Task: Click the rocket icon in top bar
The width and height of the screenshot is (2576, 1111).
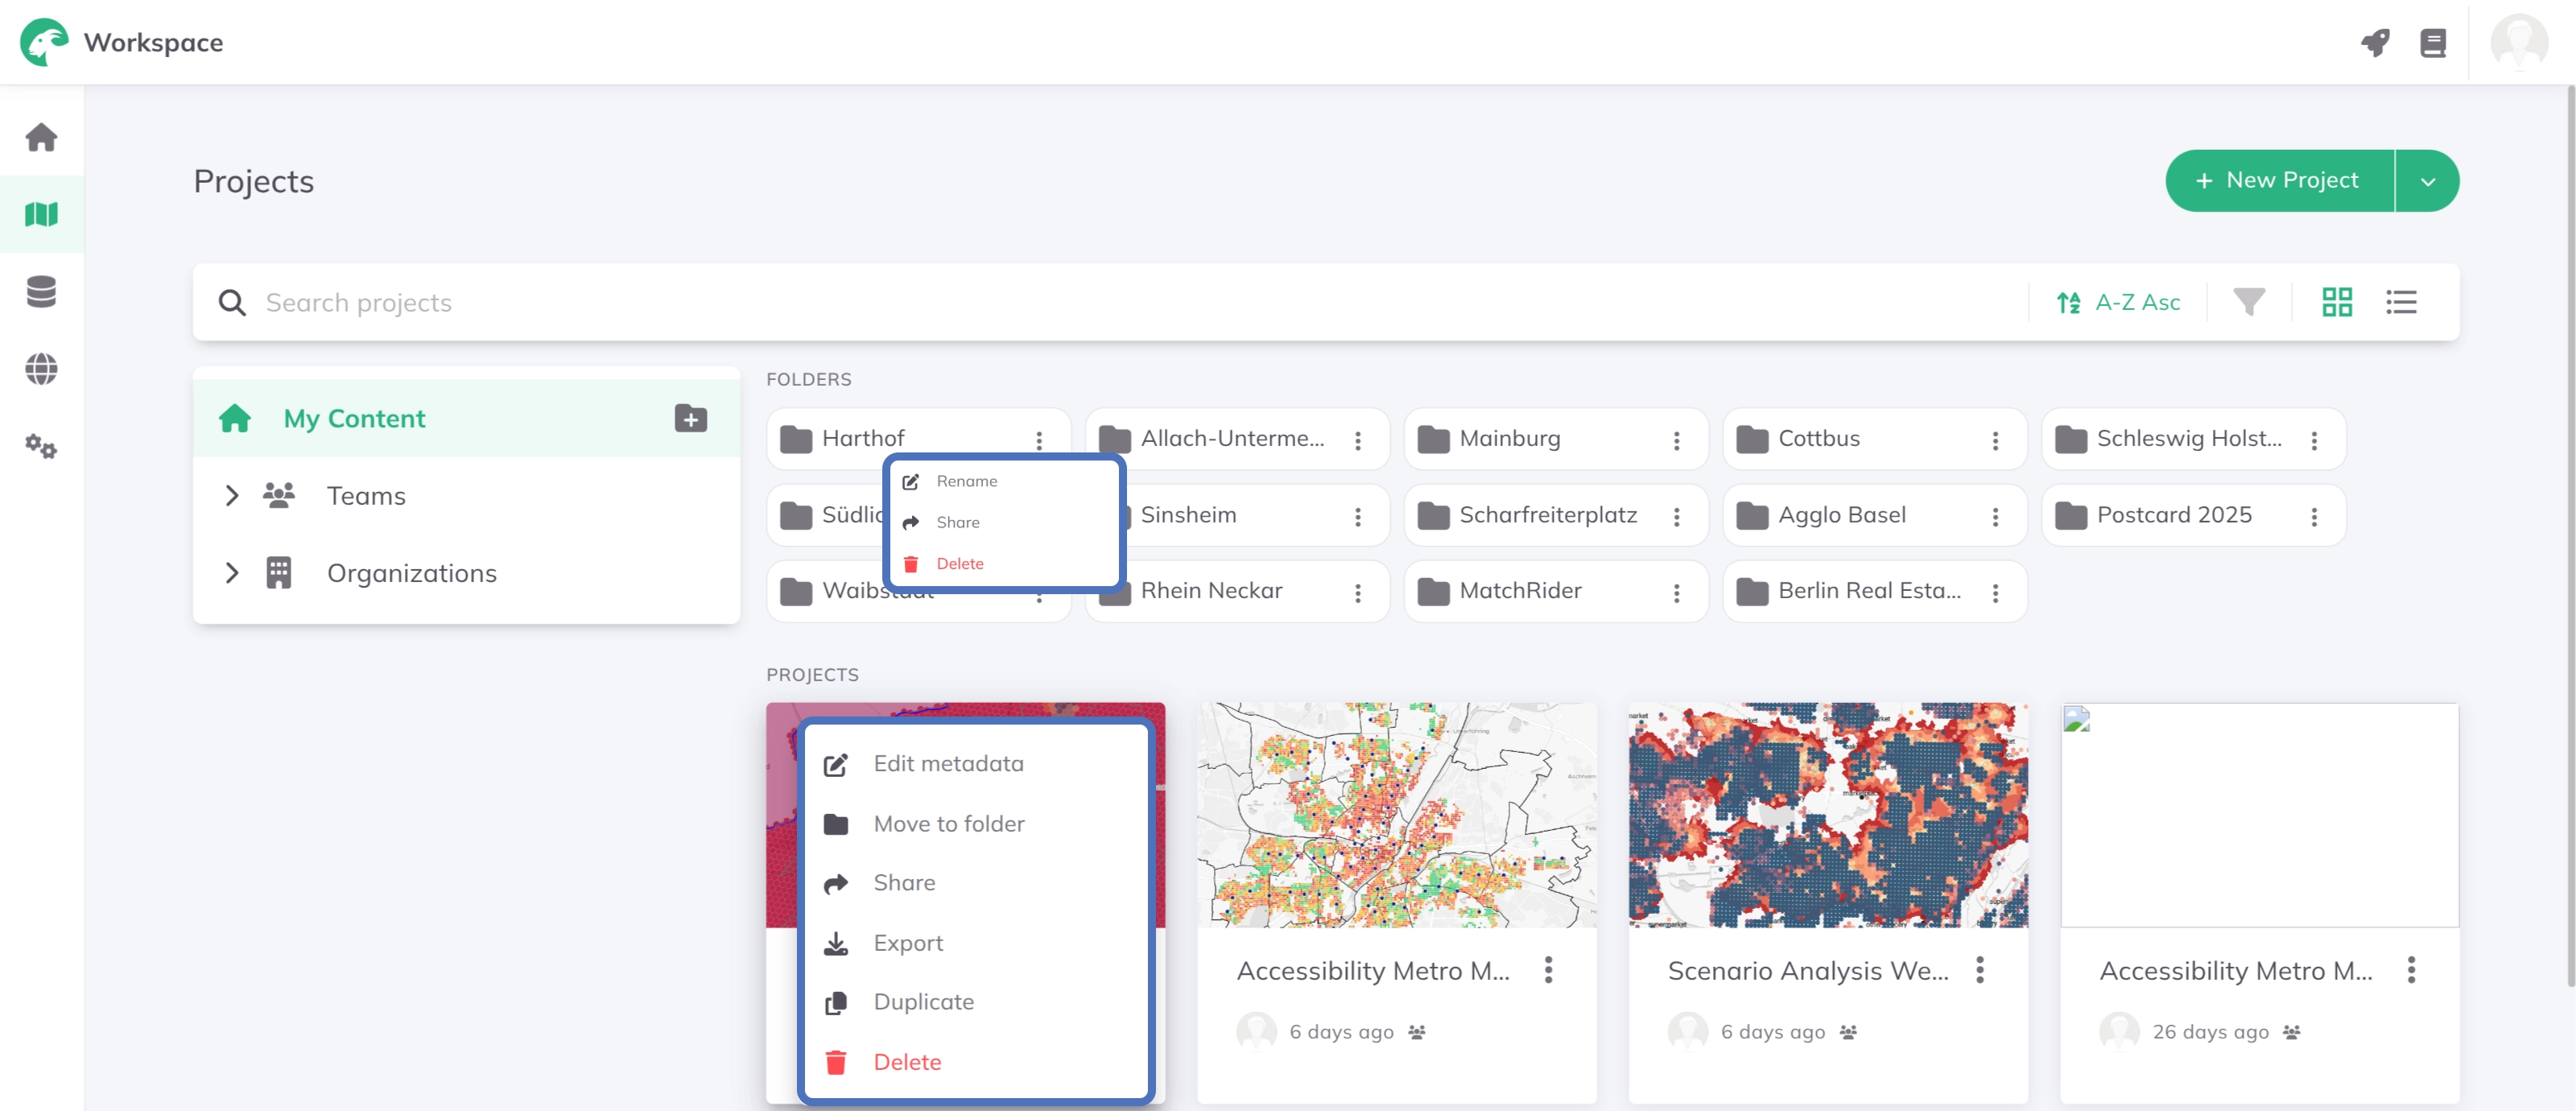Action: pyautogui.click(x=2375, y=43)
